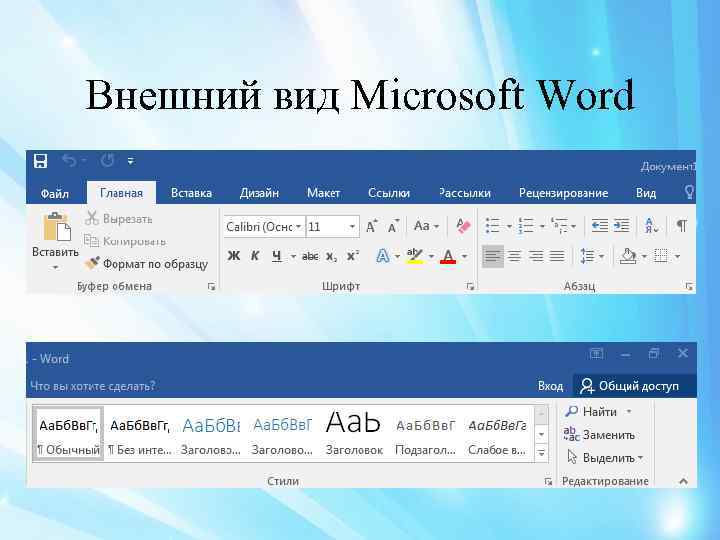
Task: Open Quick Access Toolbar customize arrow
Action: [131, 161]
